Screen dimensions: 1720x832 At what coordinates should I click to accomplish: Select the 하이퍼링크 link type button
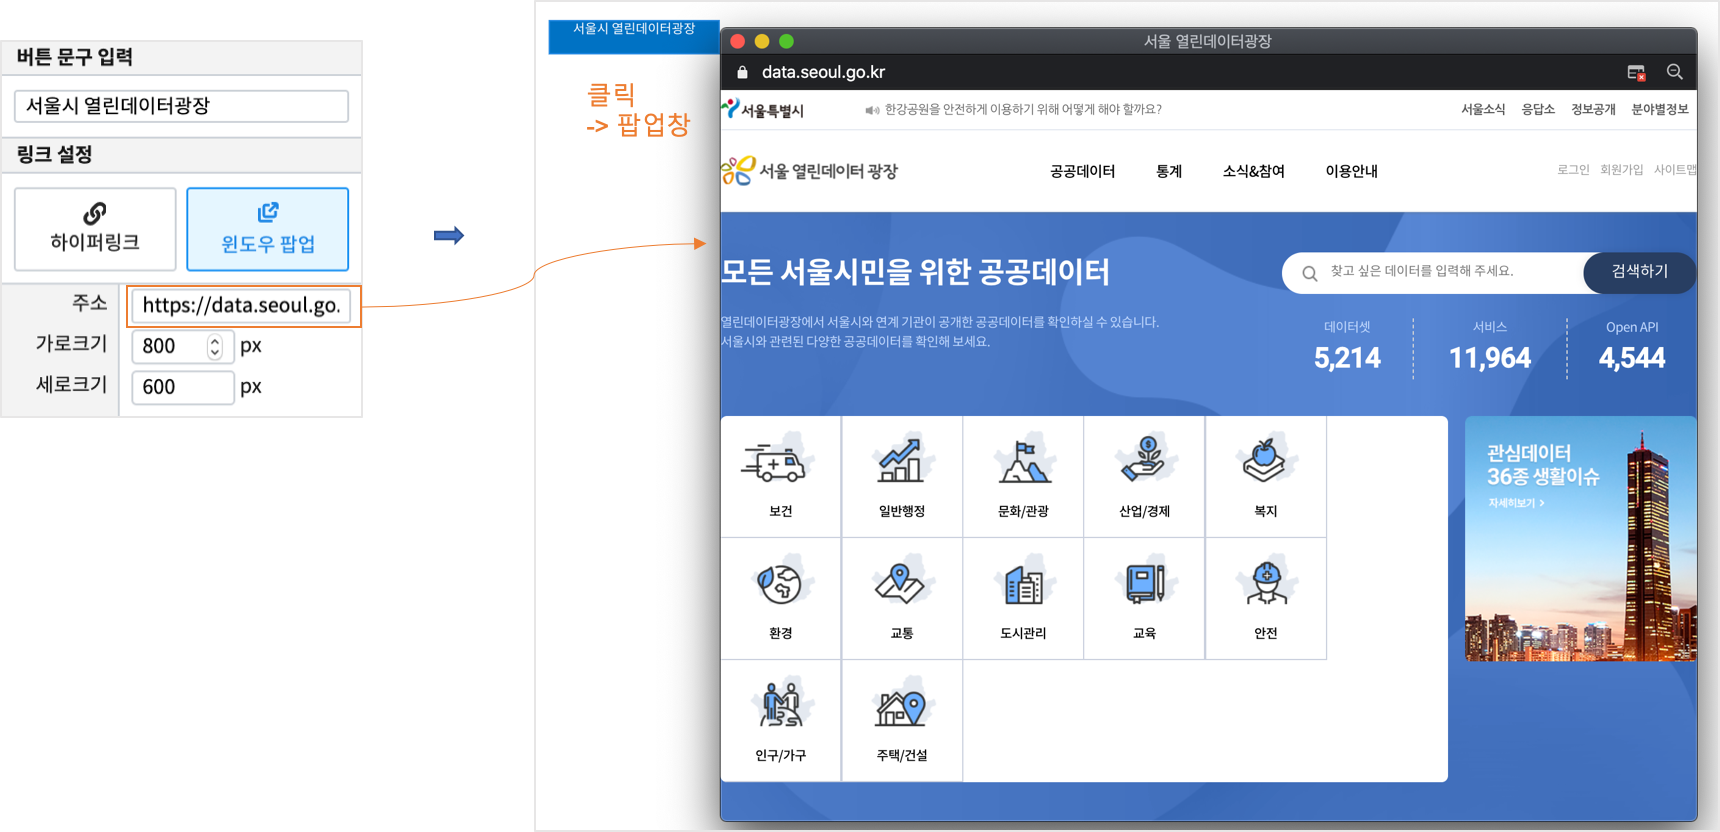coord(95,229)
